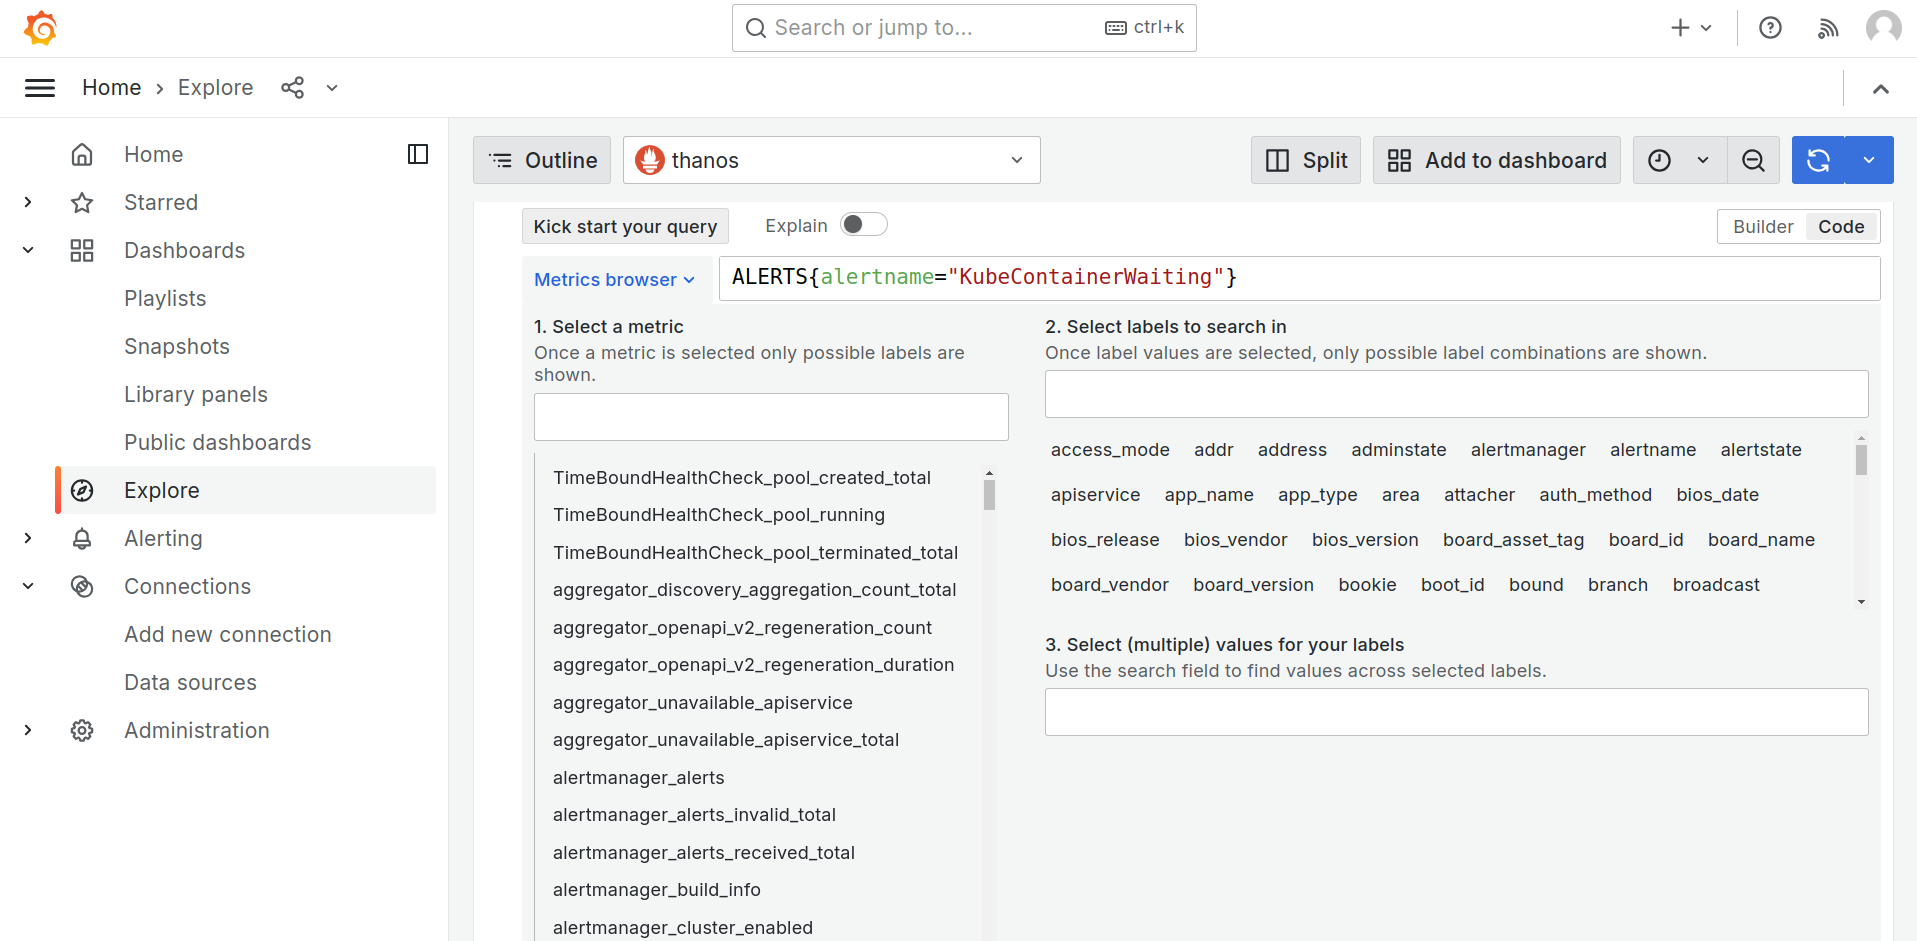Click the metric list scrollbar
The image size is (1917, 941).
tap(989, 495)
